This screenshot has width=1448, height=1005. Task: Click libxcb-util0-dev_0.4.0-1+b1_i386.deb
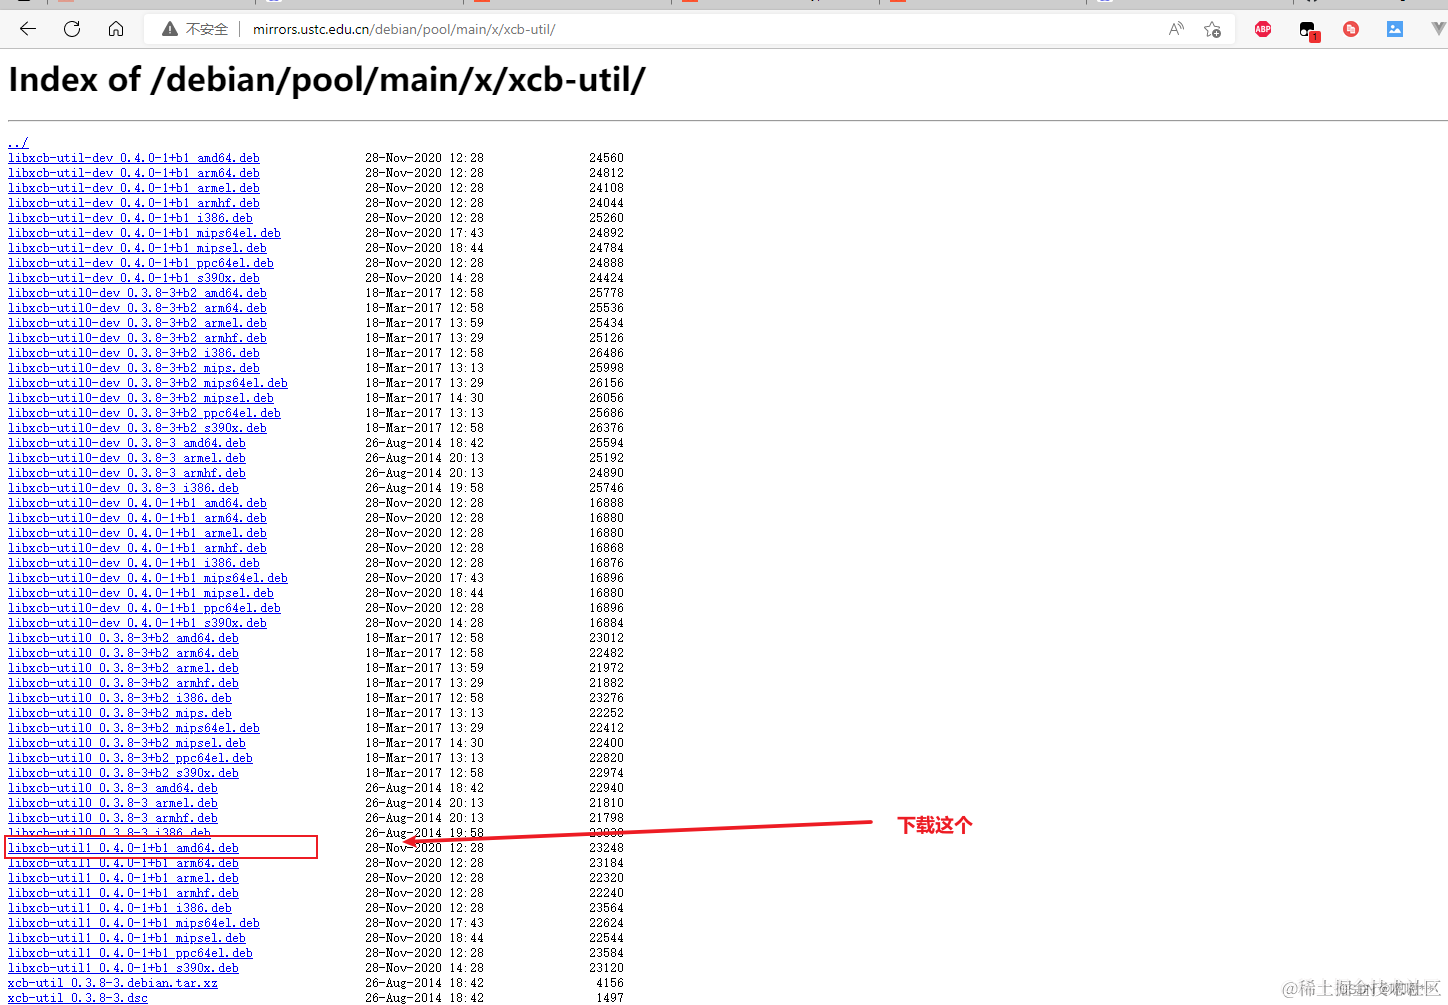coord(134,563)
